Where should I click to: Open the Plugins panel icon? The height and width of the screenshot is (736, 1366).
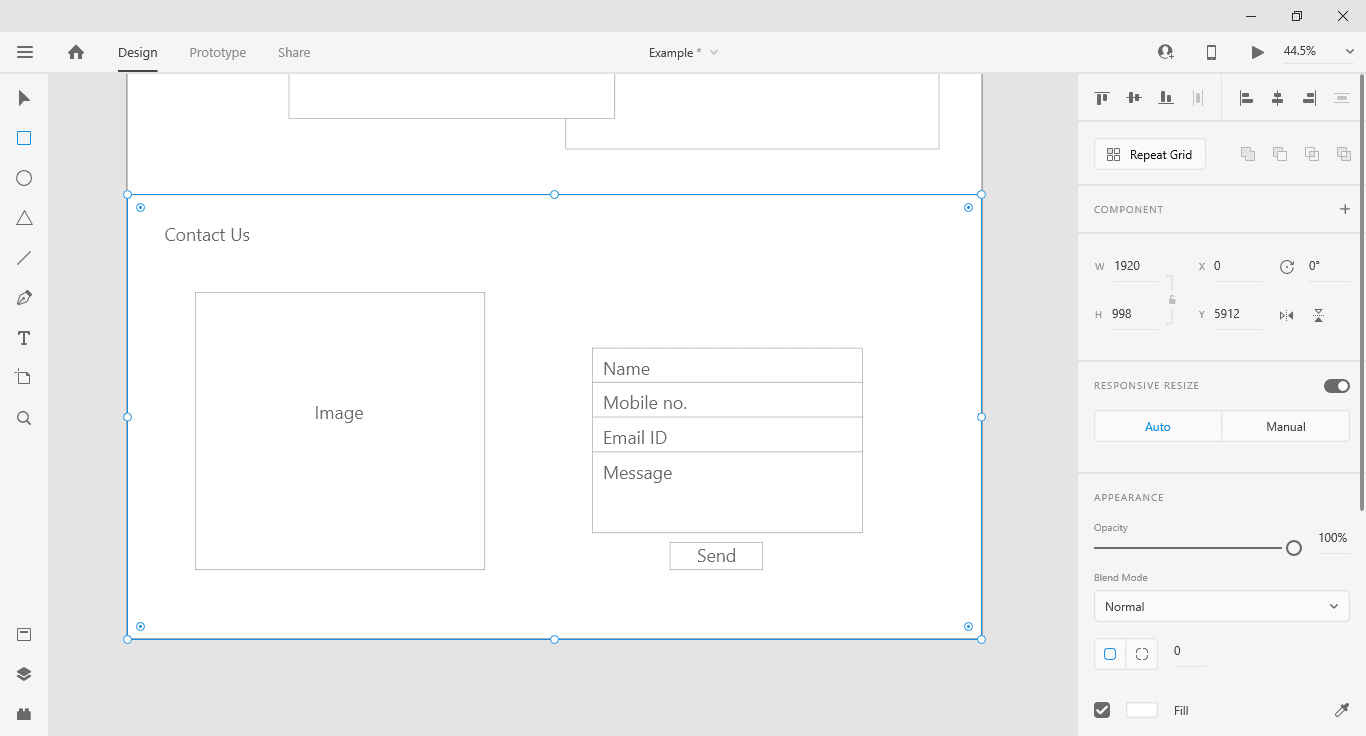tap(24, 714)
